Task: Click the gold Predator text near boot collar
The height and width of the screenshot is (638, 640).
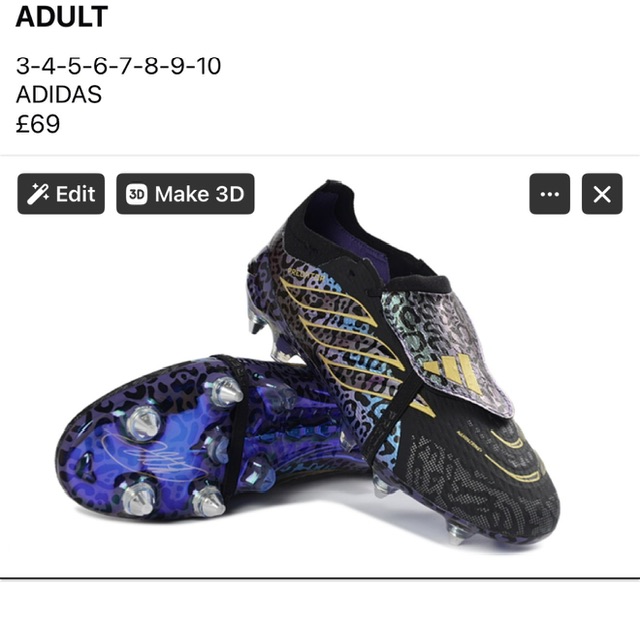Action: coord(305,275)
